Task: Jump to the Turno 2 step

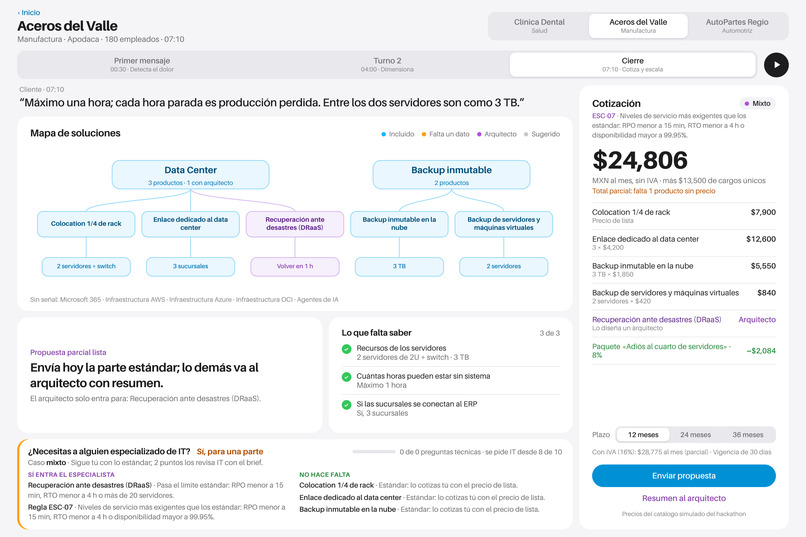Action: (387, 64)
